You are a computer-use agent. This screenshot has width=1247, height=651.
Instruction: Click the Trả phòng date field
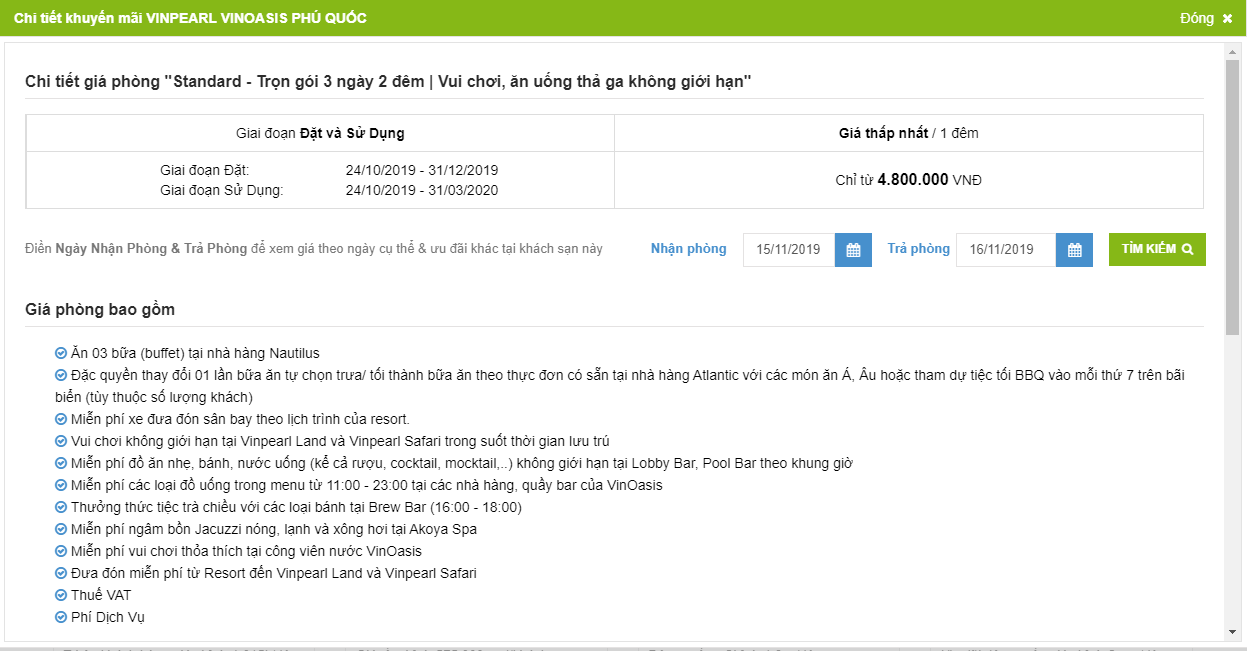click(1005, 250)
